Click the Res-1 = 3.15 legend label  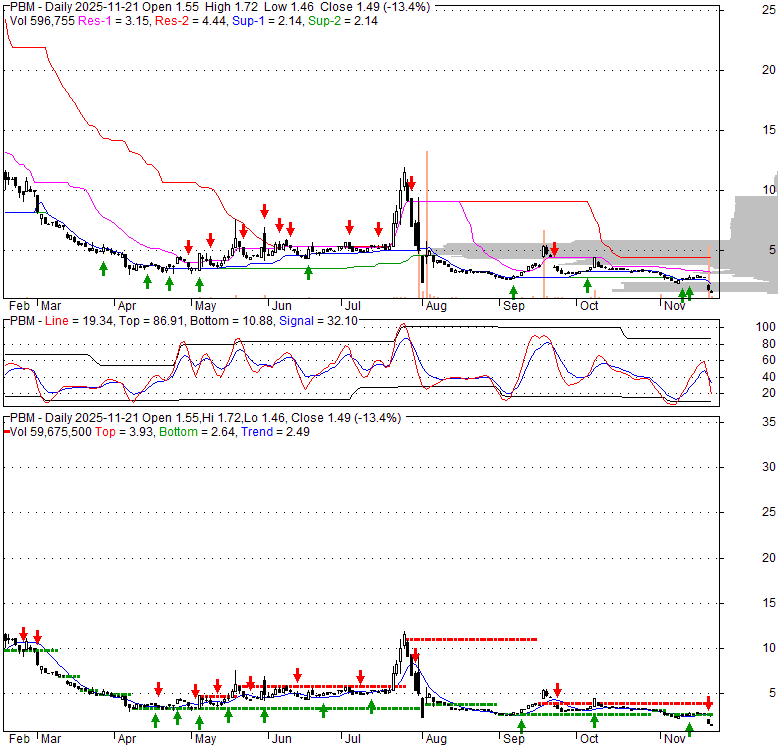click(114, 21)
